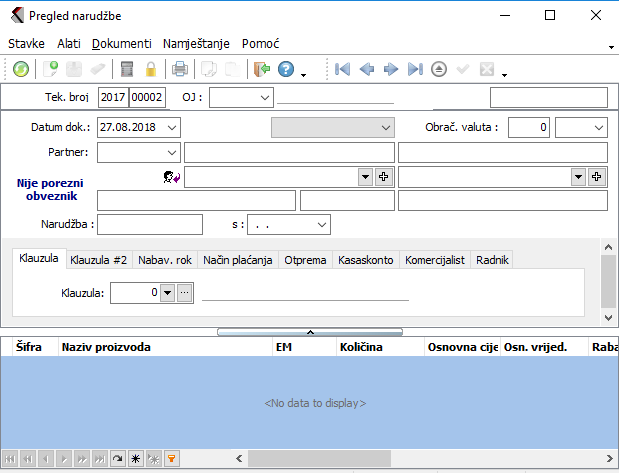This screenshot has width=619, height=473.
Task: Expand the OJ combo box
Action: point(264,97)
